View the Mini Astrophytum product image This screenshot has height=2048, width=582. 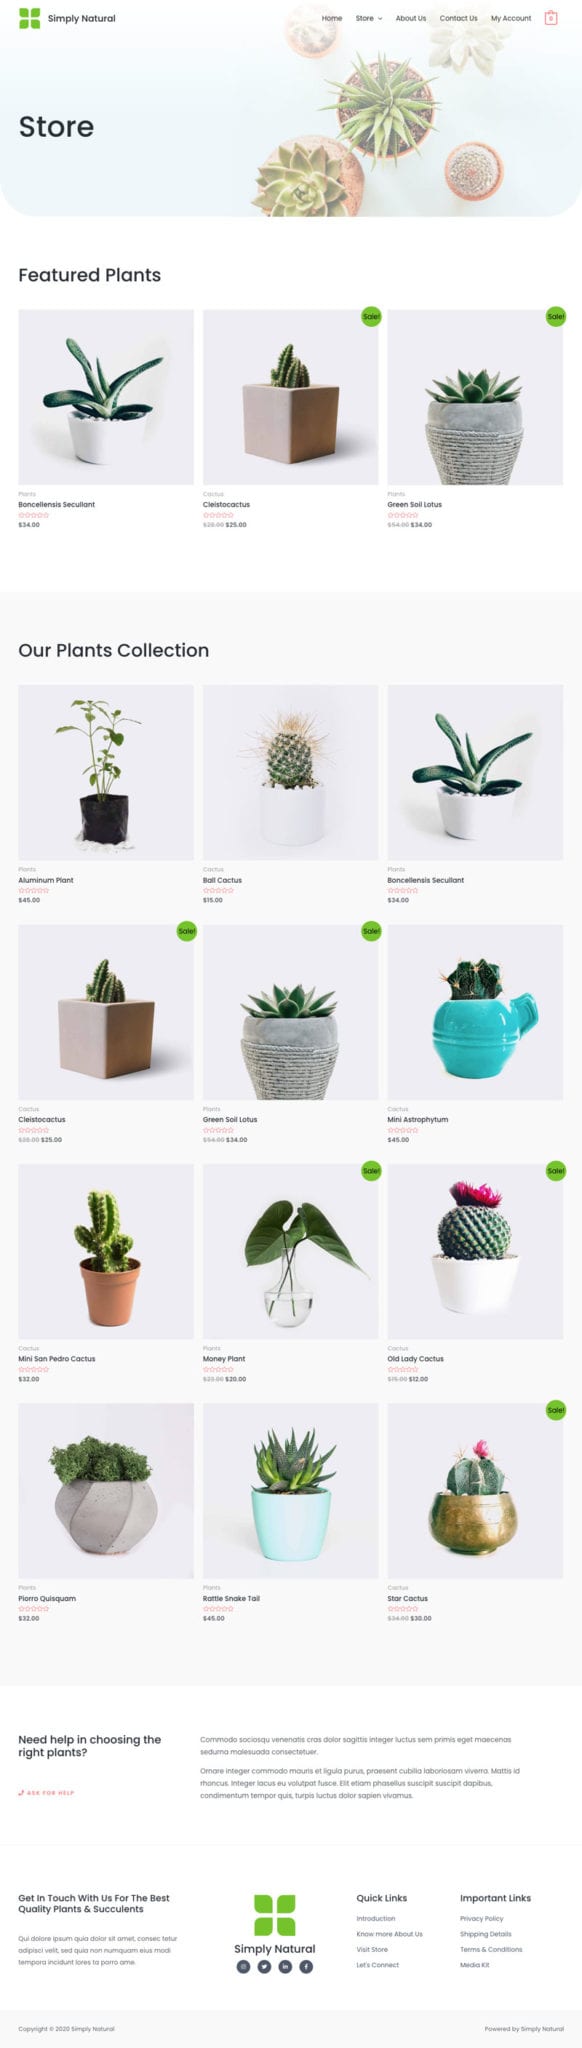coord(475,1012)
